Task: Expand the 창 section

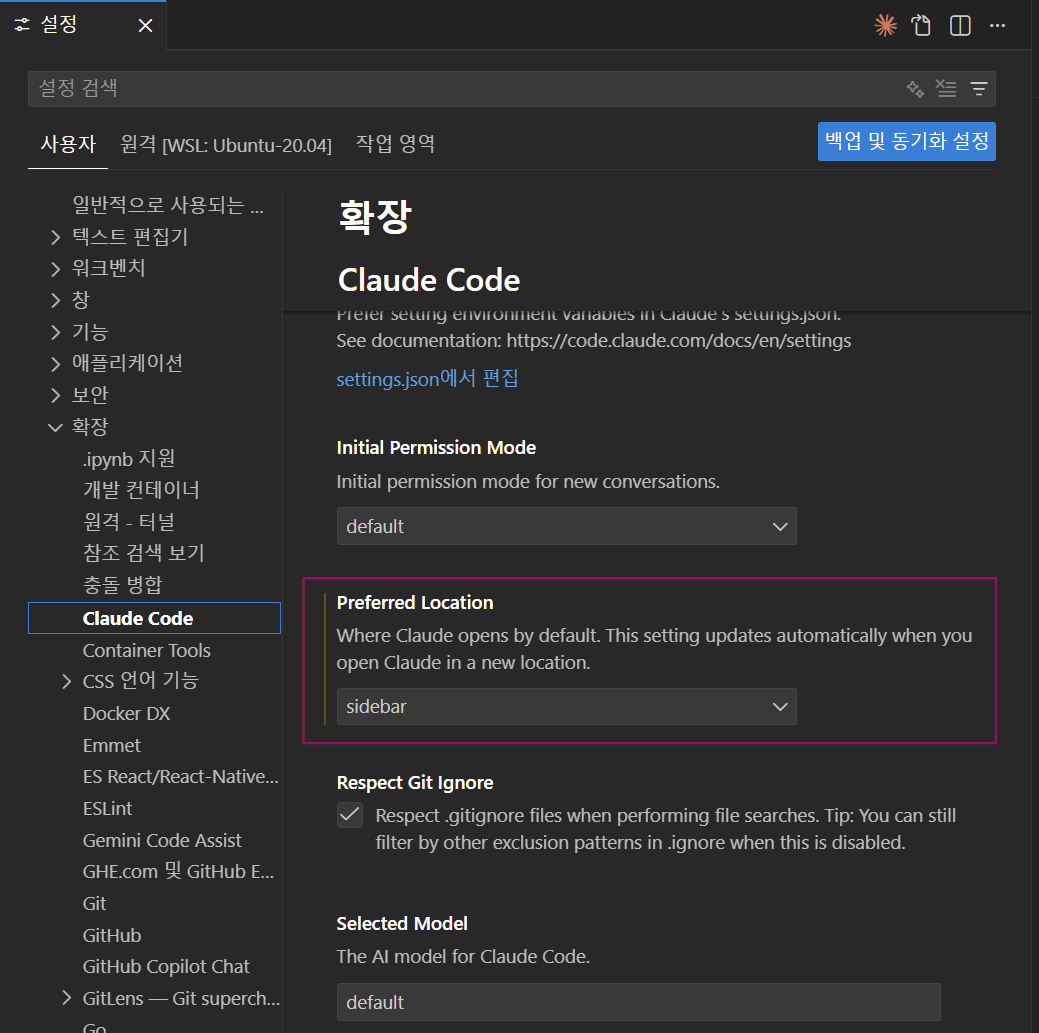Action: tap(56, 300)
